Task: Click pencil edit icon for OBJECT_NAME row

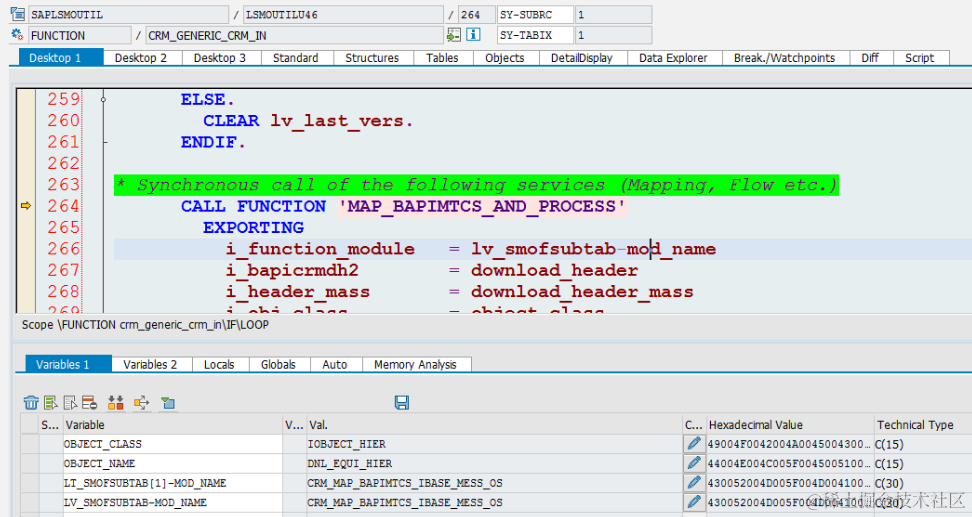Action: (694, 463)
